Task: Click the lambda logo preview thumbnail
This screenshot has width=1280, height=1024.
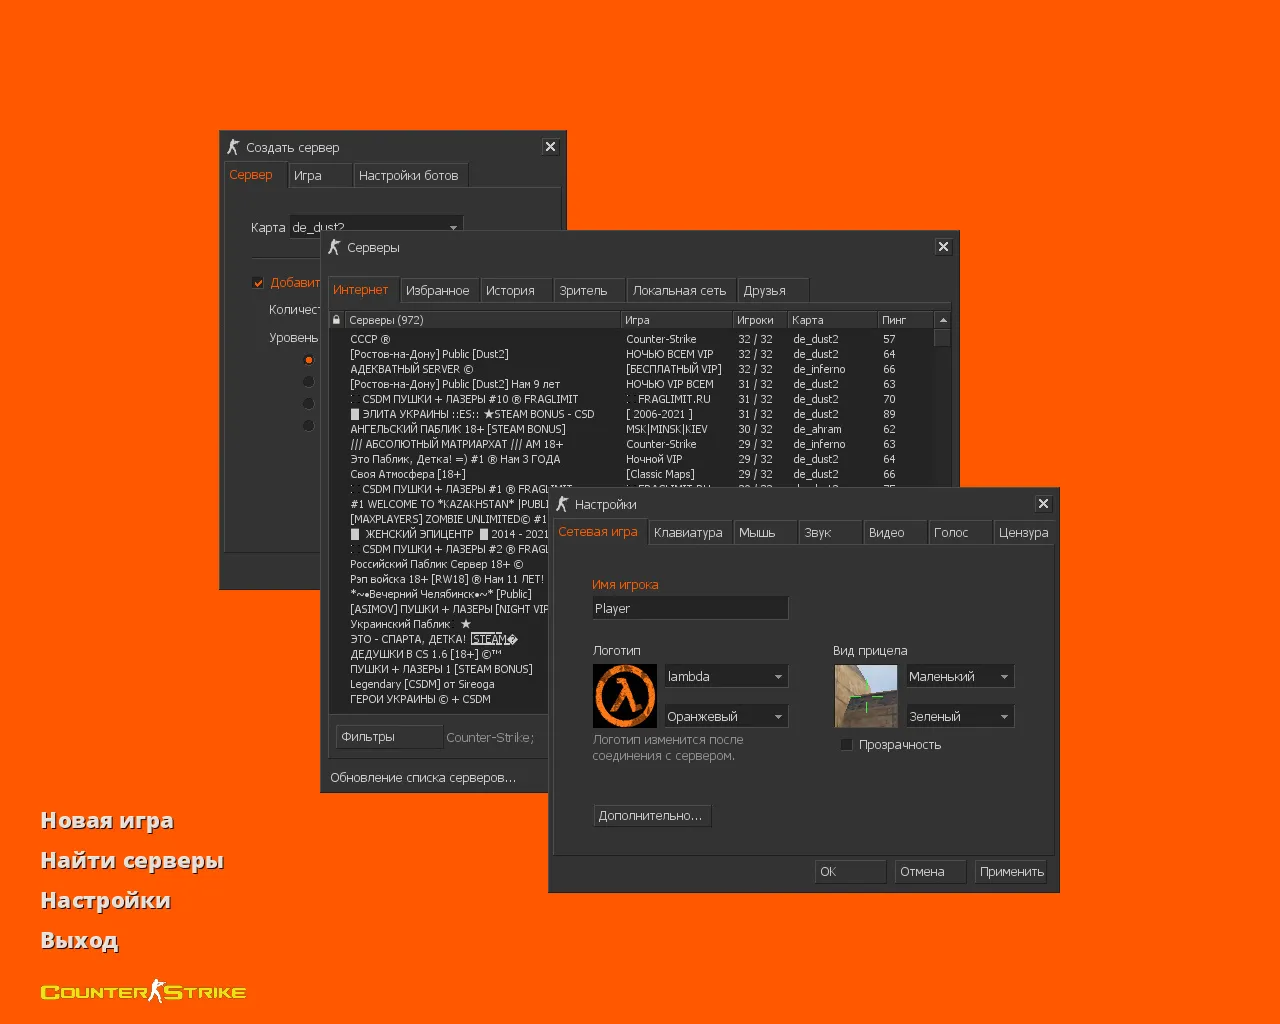Action: (626, 696)
